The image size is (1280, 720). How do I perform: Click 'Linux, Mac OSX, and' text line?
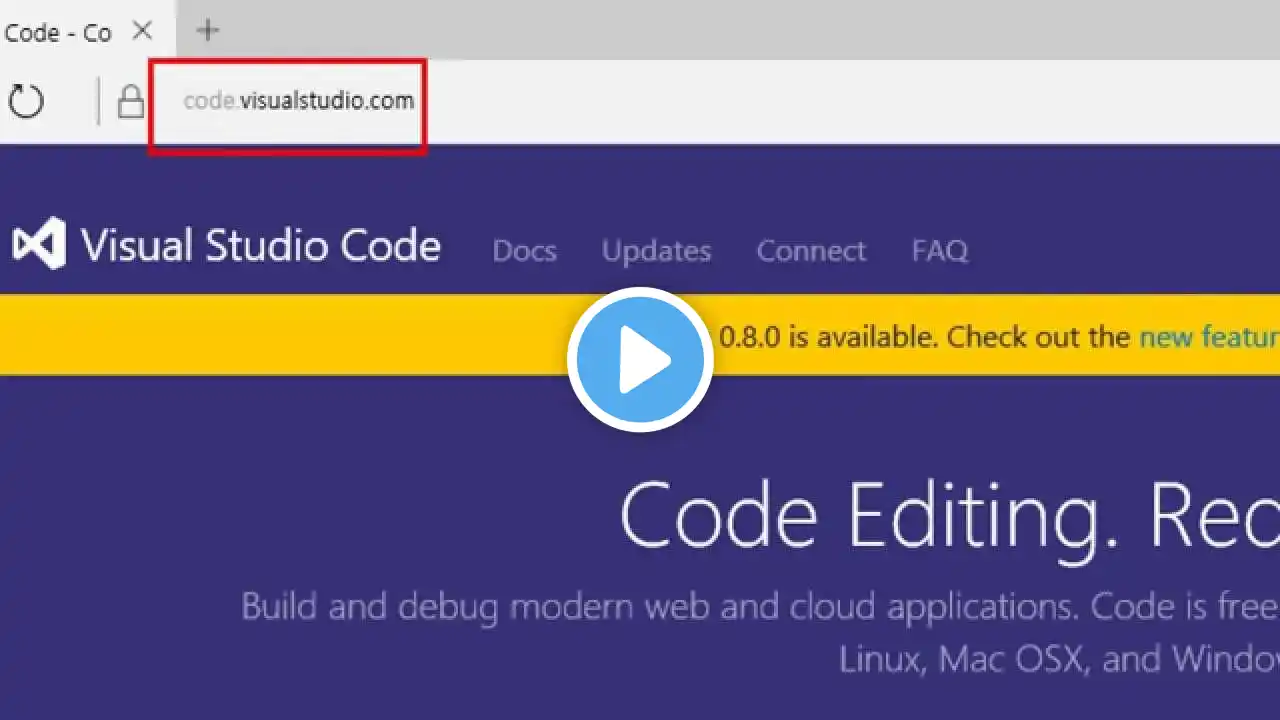(999, 659)
